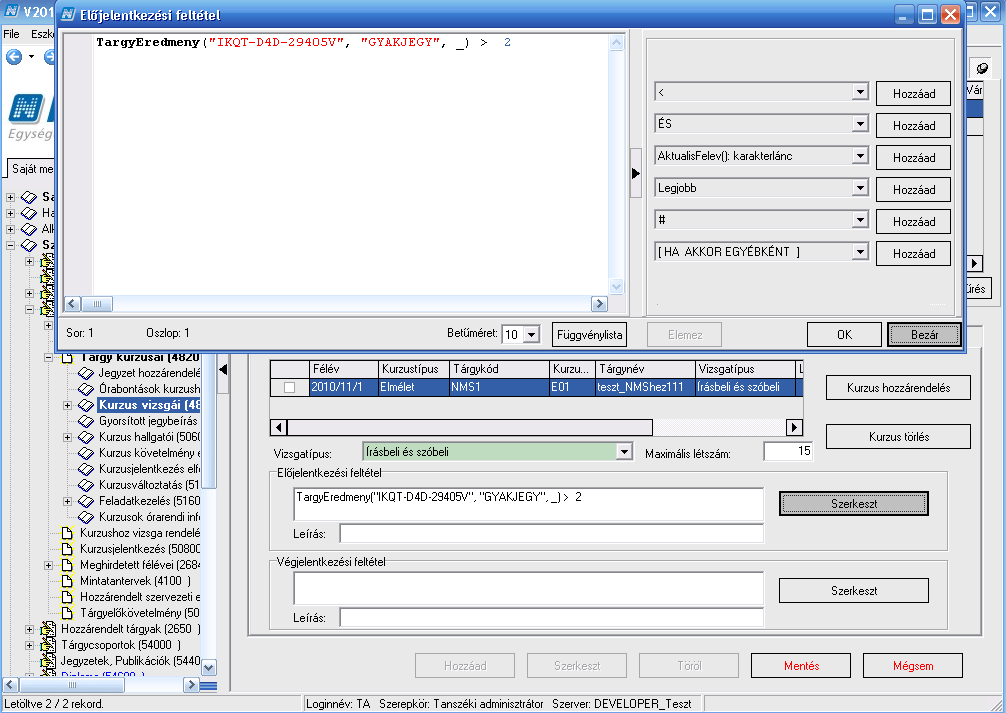The image size is (1006, 713).
Task: Click the Tárgycsoportok folder icon
Action: tap(48, 644)
